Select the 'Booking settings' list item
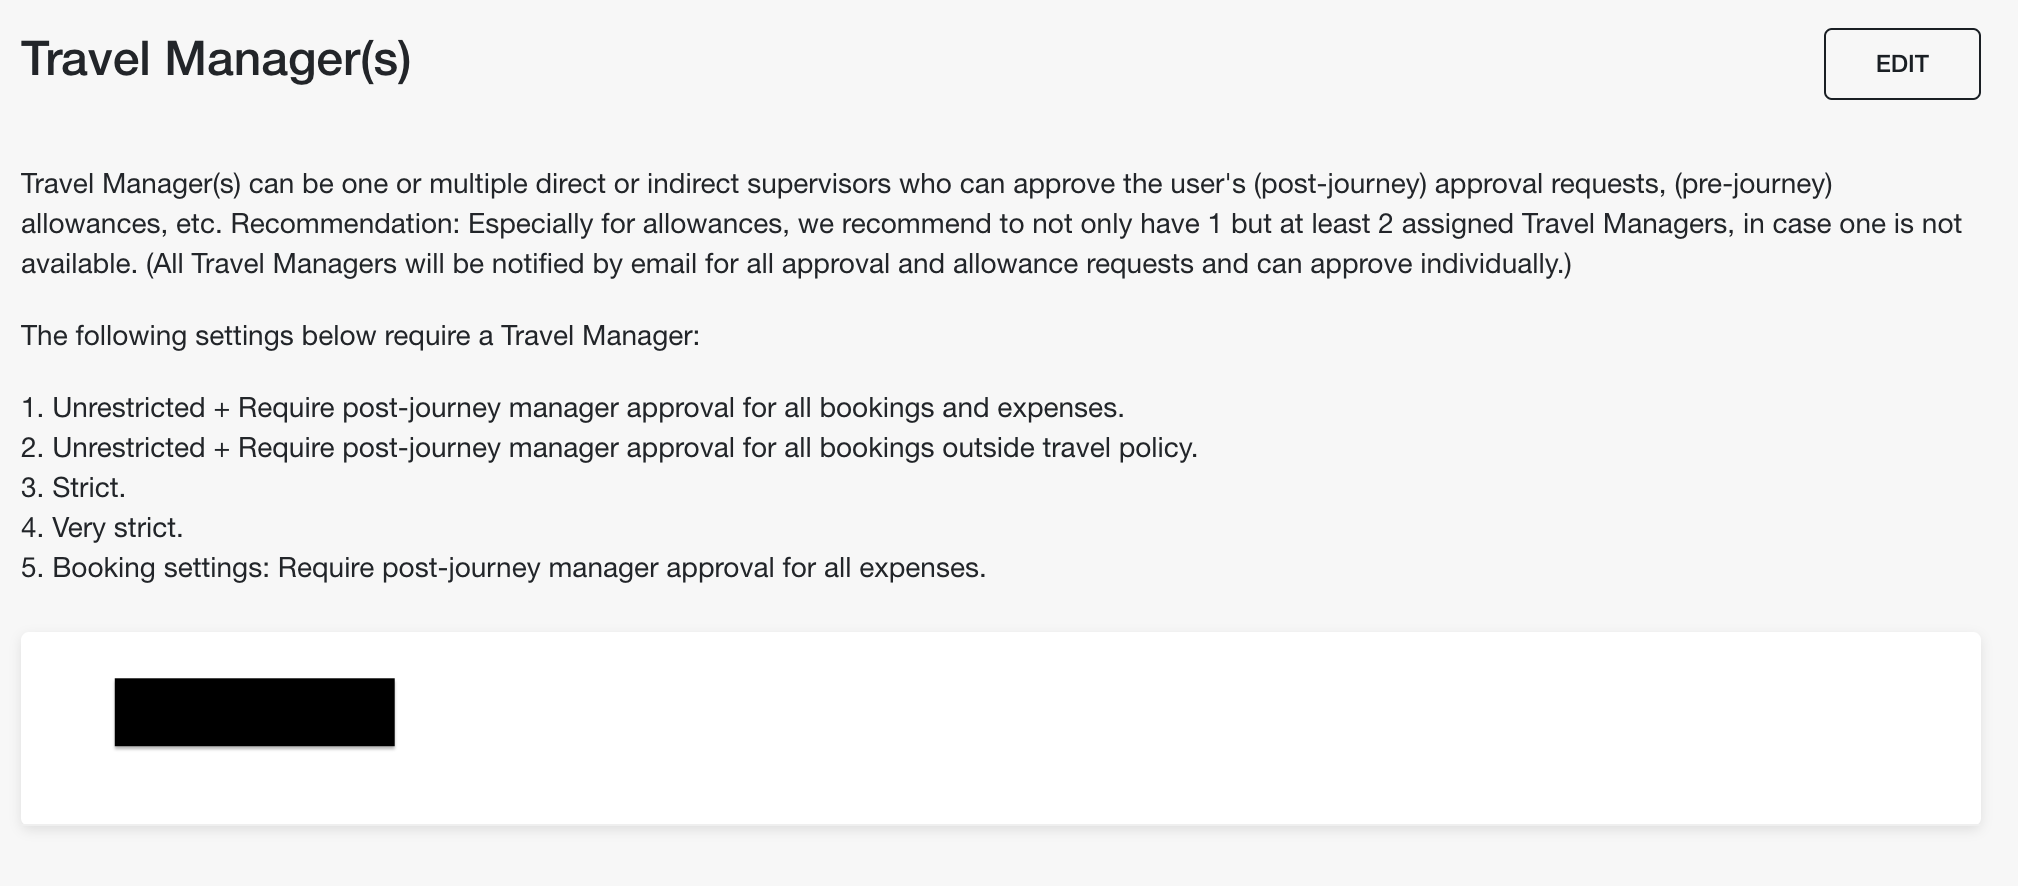The image size is (2018, 886). tap(503, 568)
